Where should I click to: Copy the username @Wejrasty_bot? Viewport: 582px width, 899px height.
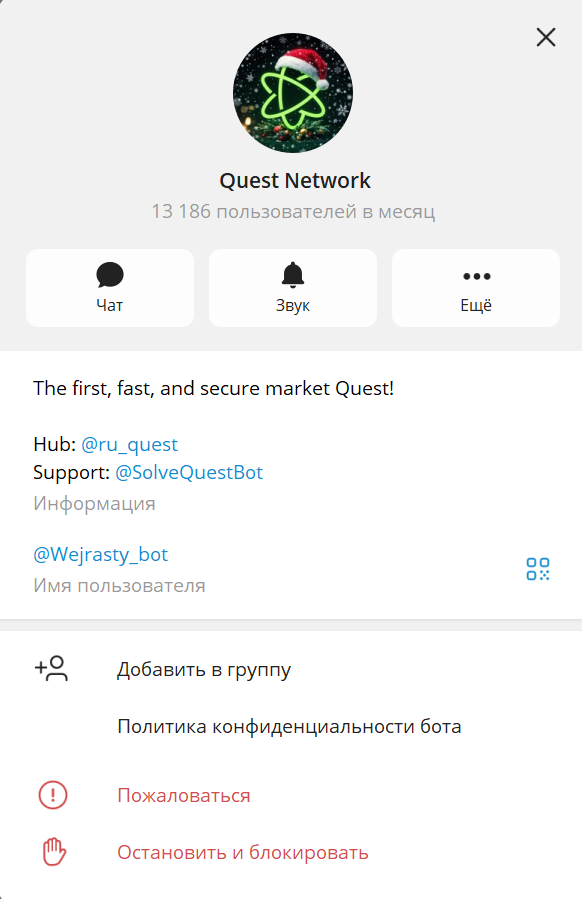100,554
